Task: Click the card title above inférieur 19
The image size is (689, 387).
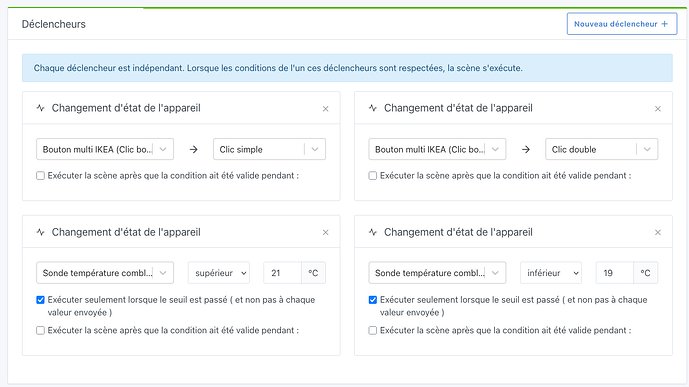Action: click(x=458, y=232)
